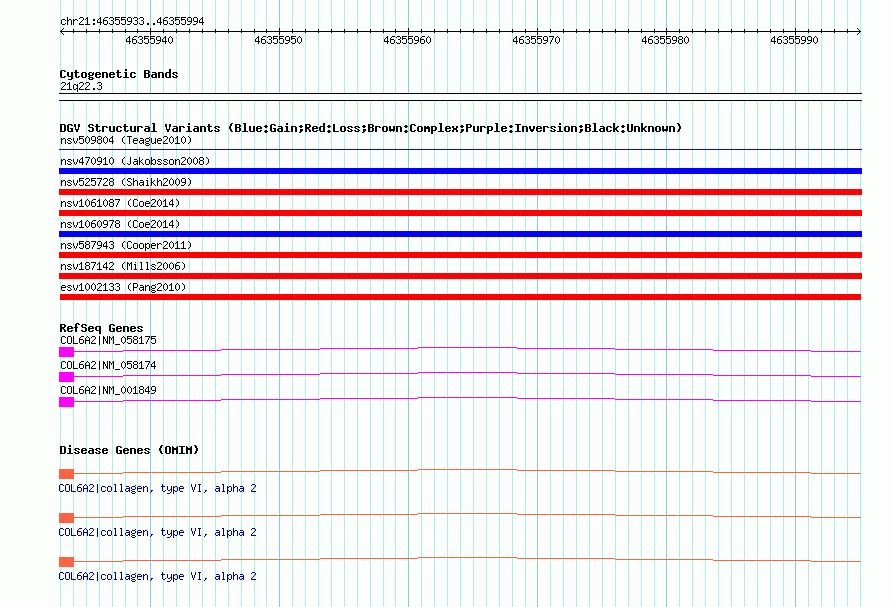Screen dimensions: 890x607
Task: Click variant label nsv587943 (Cooper2011)
Action: click(x=126, y=245)
